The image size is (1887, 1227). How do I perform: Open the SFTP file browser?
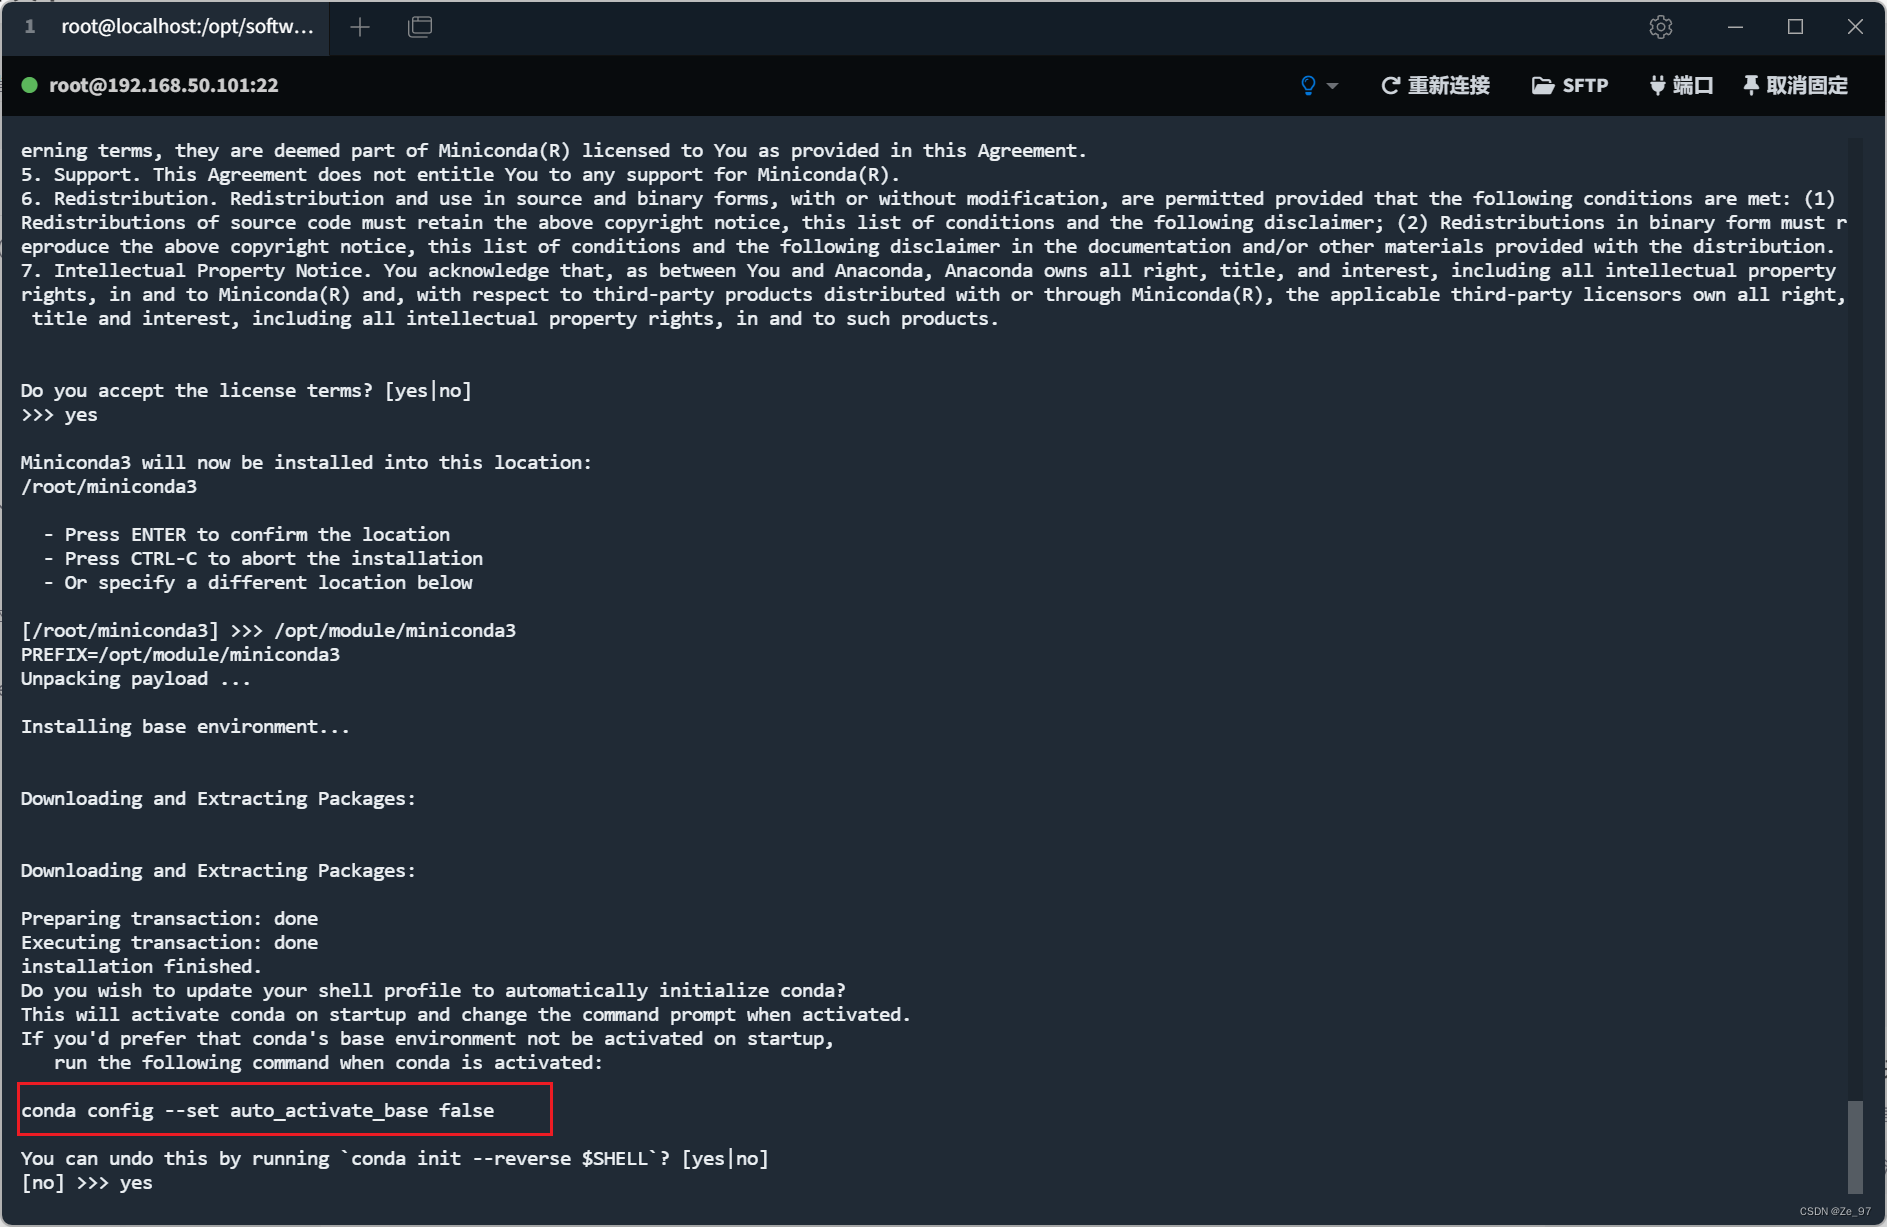tap(1586, 86)
